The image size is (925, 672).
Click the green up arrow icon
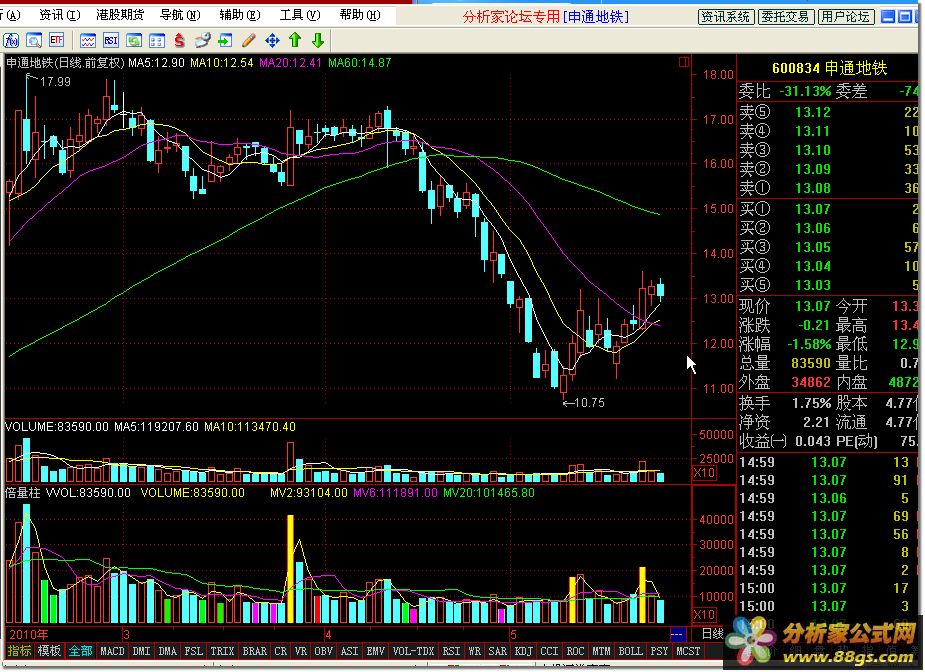pyautogui.click(x=295, y=40)
